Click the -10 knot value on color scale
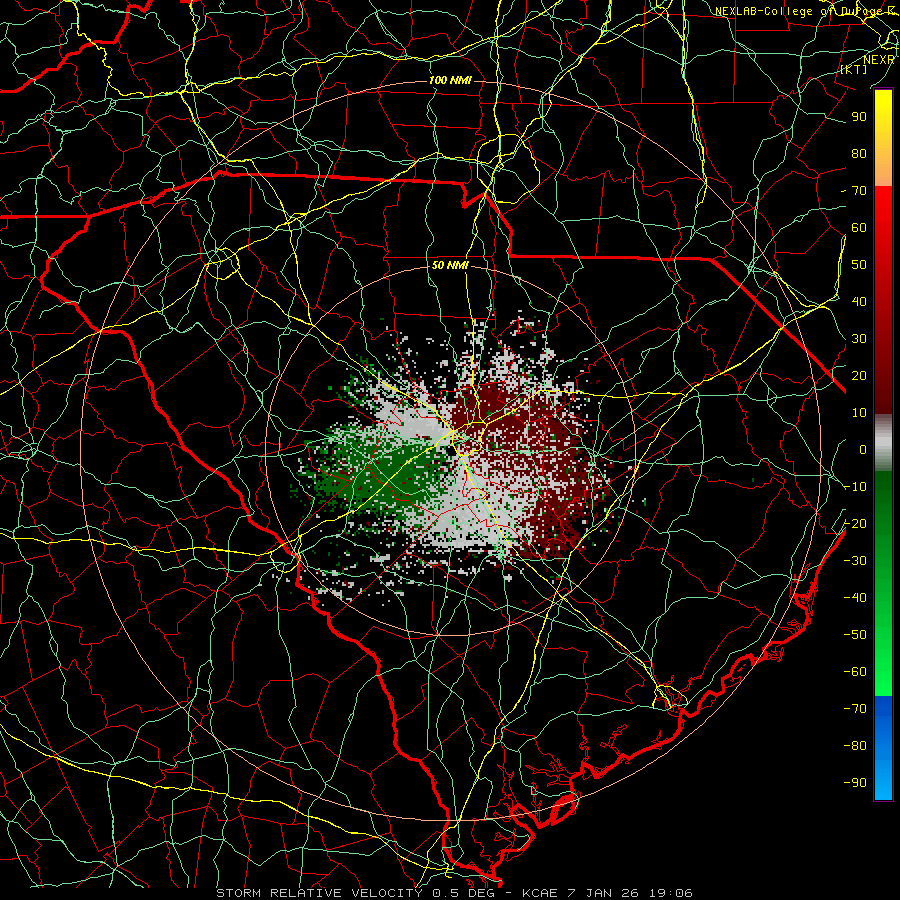This screenshot has width=900, height=900. 855,487
